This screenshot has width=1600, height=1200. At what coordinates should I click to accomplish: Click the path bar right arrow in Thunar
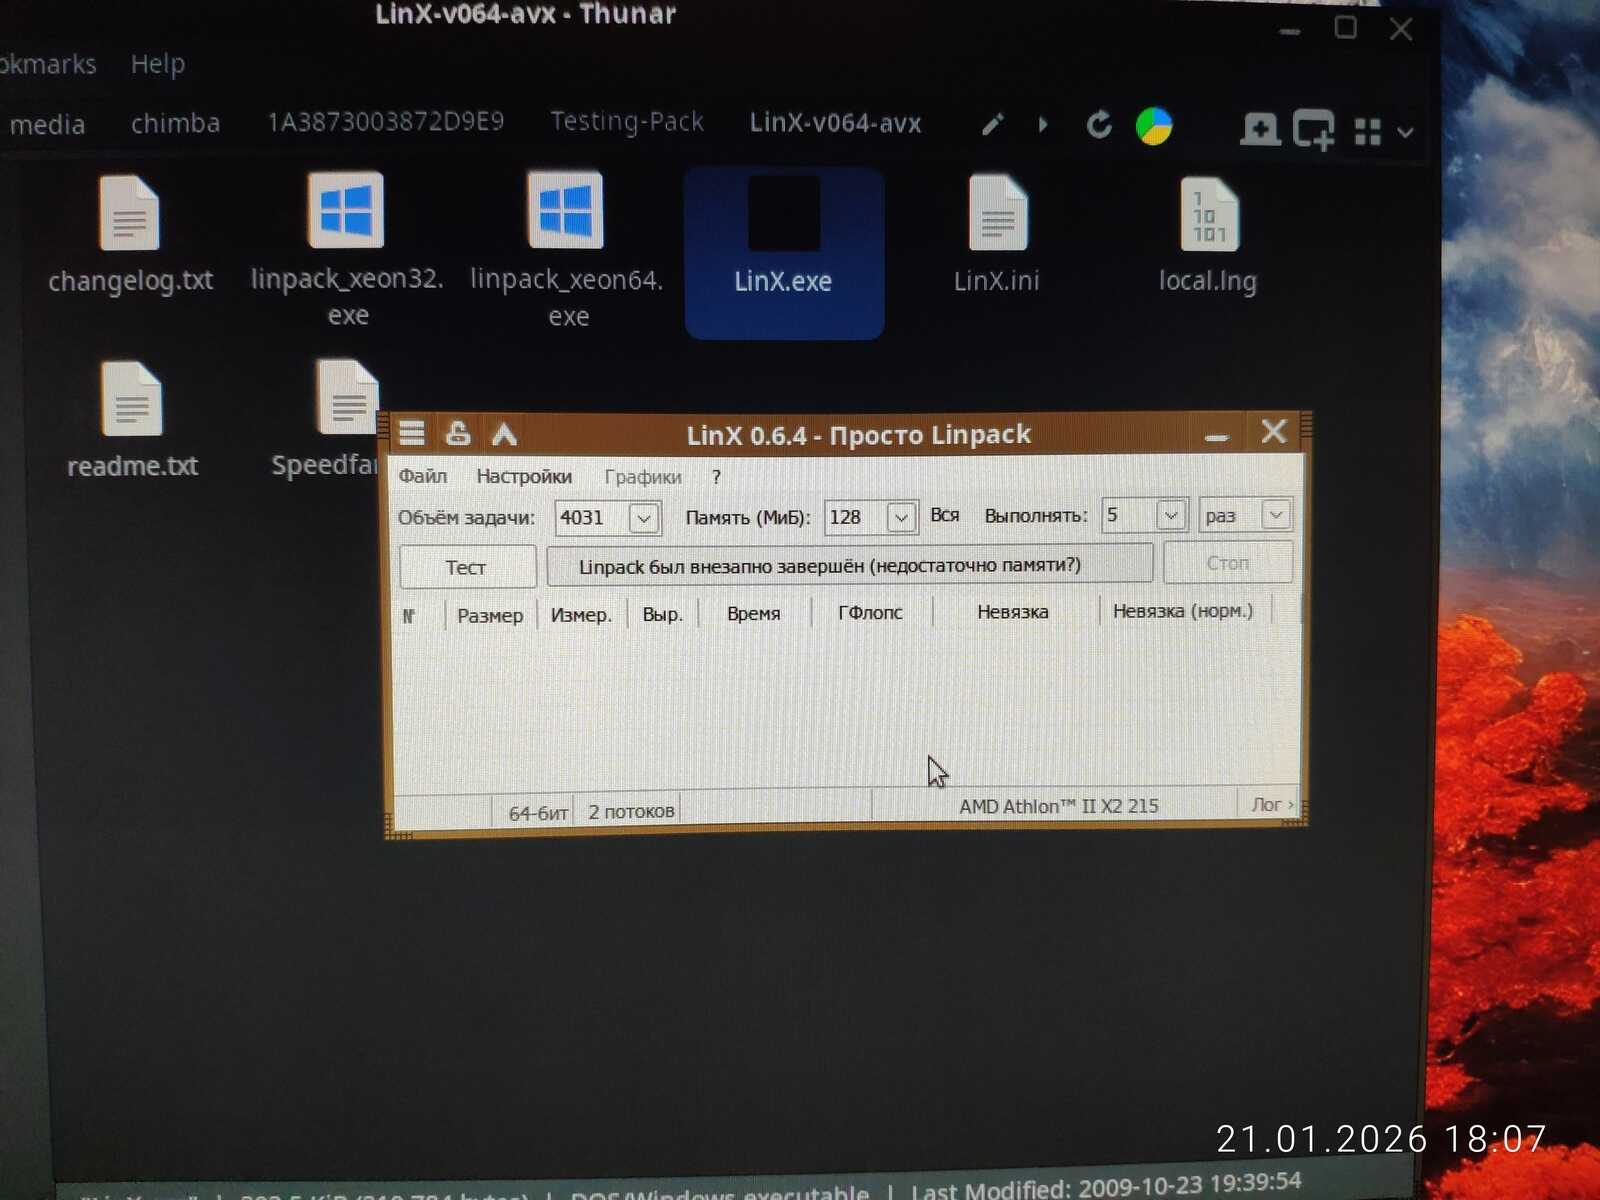click(1043, 125)
